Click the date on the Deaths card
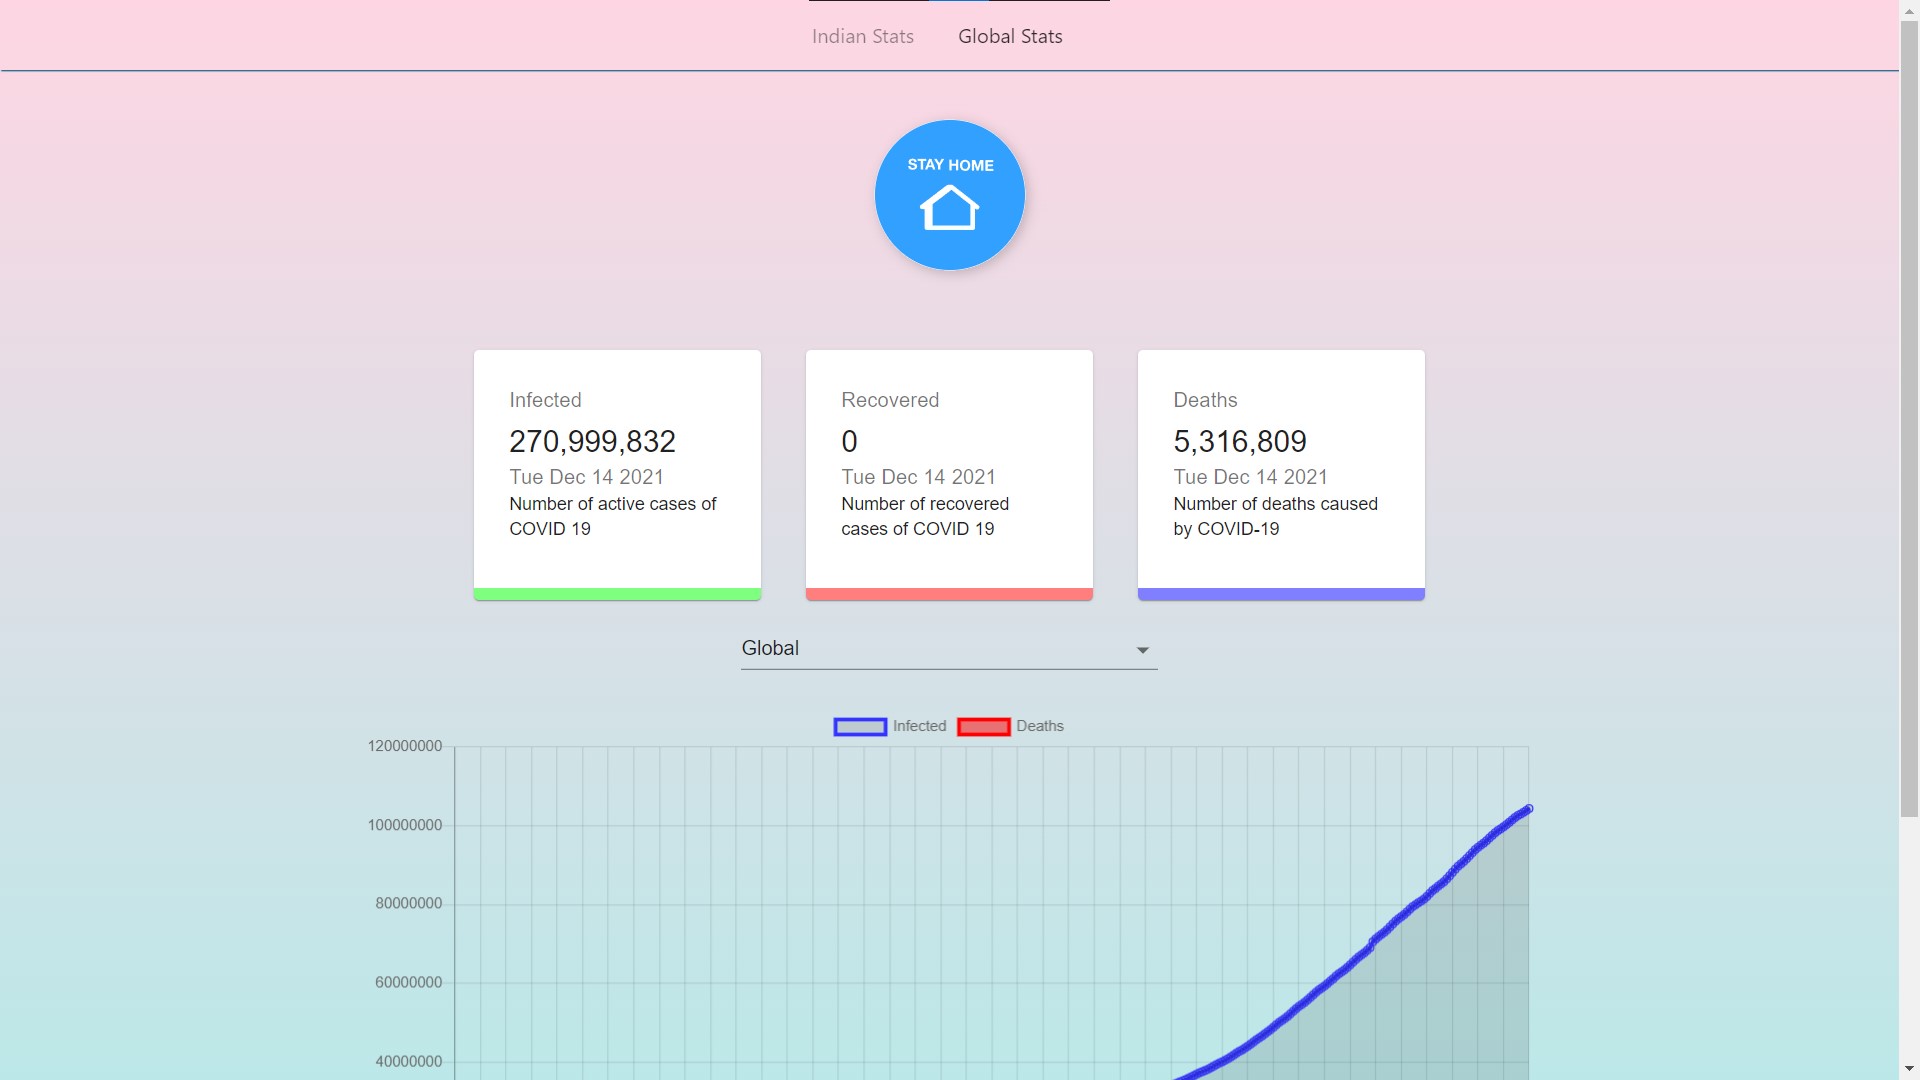This screenshot has height=1080, width=1920. click(x=1250, y=477)
